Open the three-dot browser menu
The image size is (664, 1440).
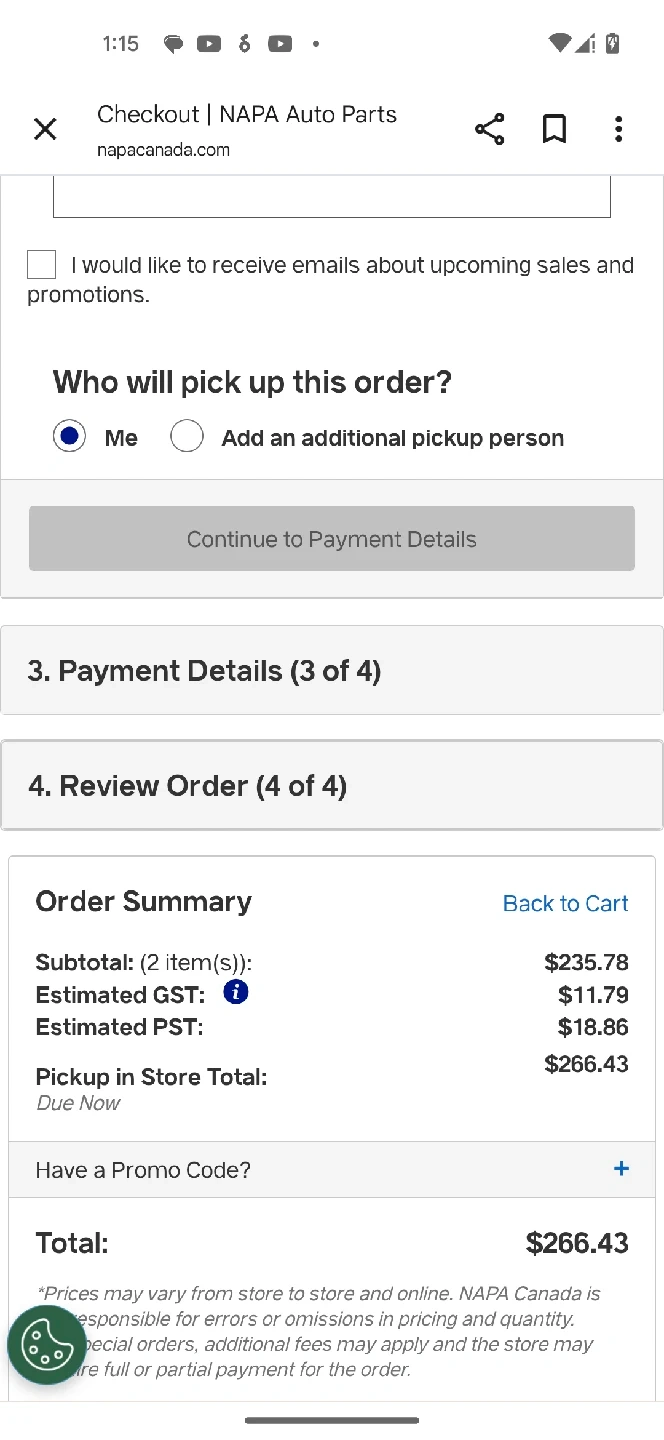point(618,129)
